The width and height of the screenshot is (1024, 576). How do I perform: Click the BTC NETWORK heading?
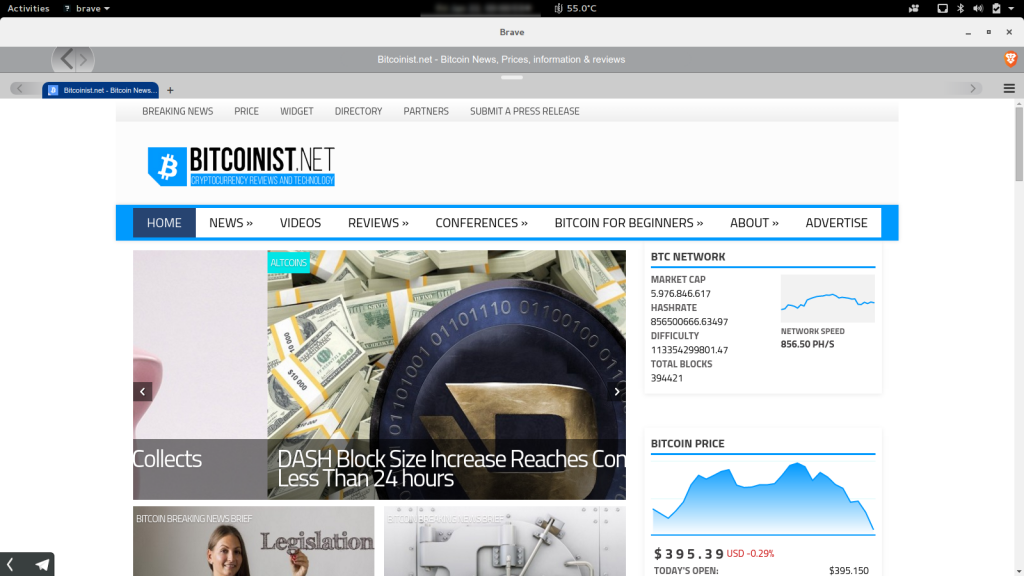click(688, 257)
